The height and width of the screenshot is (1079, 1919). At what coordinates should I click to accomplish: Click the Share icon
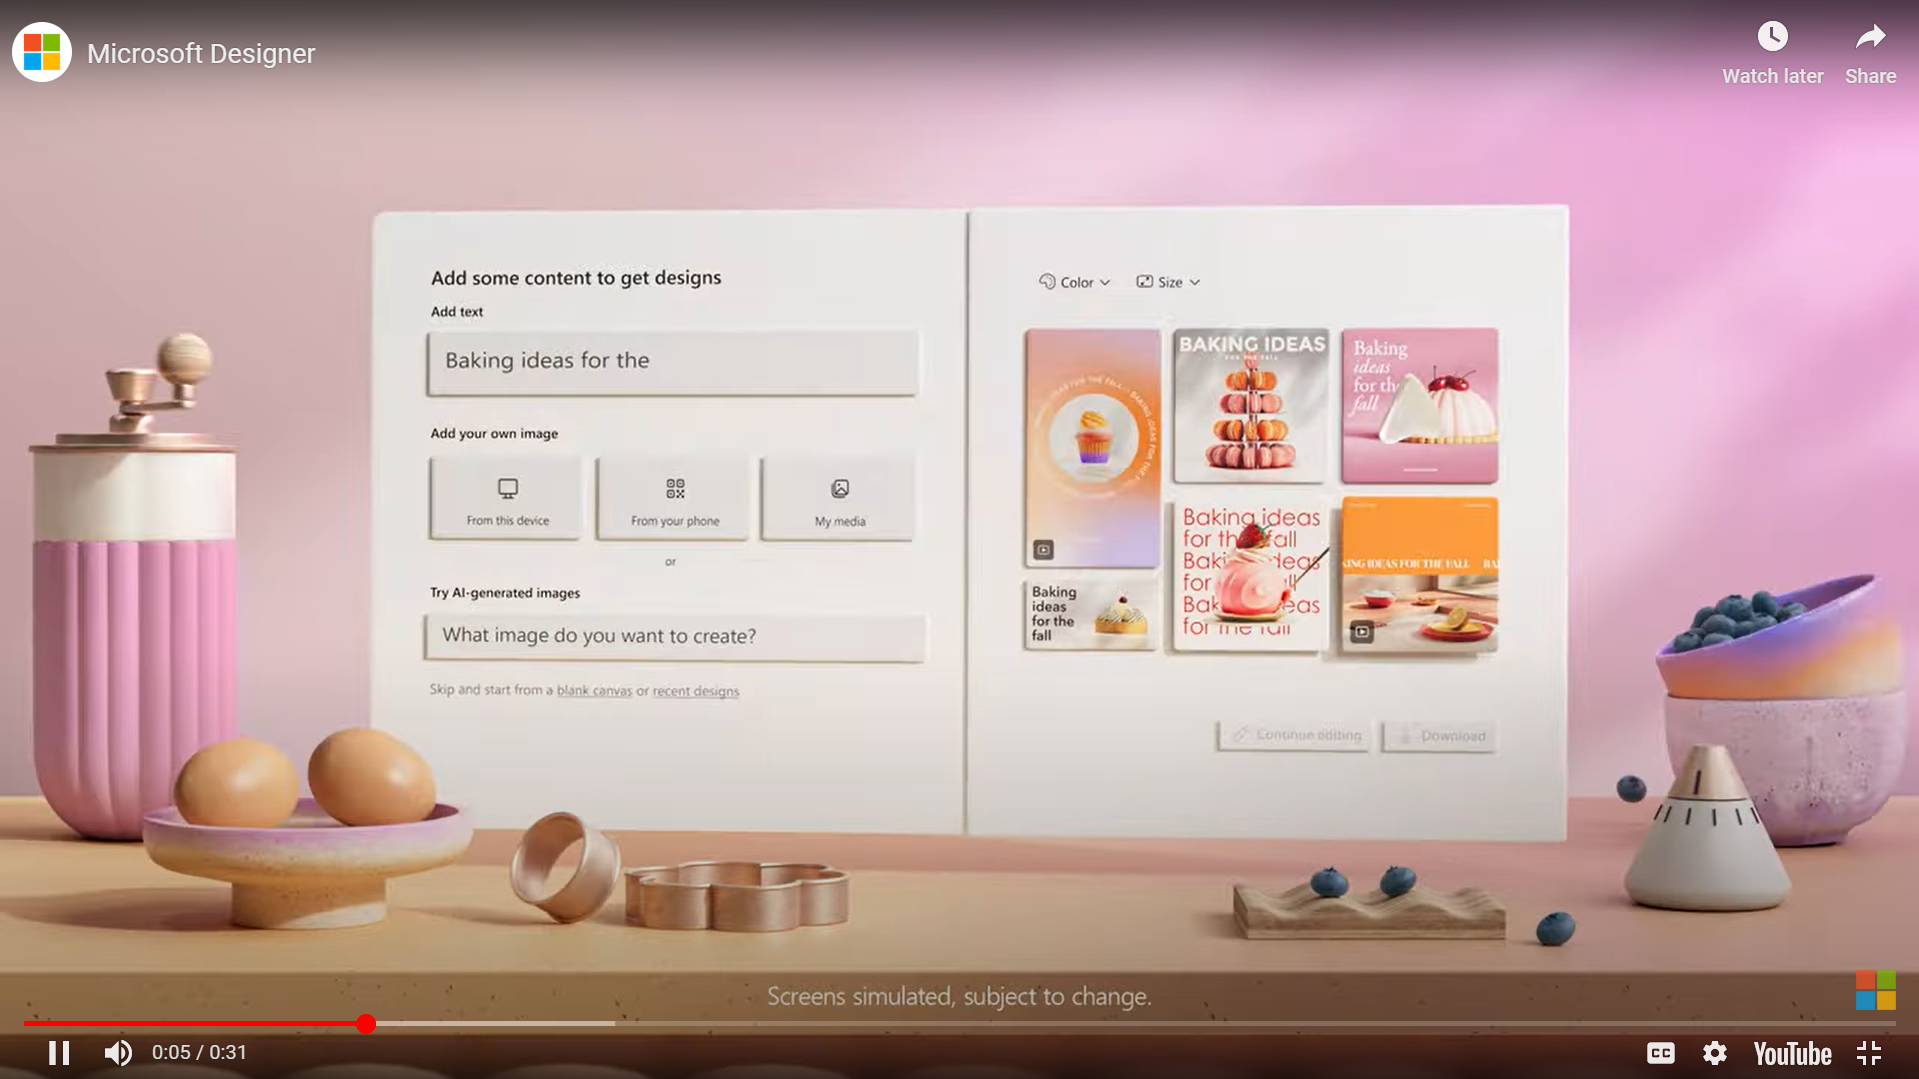click(x=1869, y=37)
